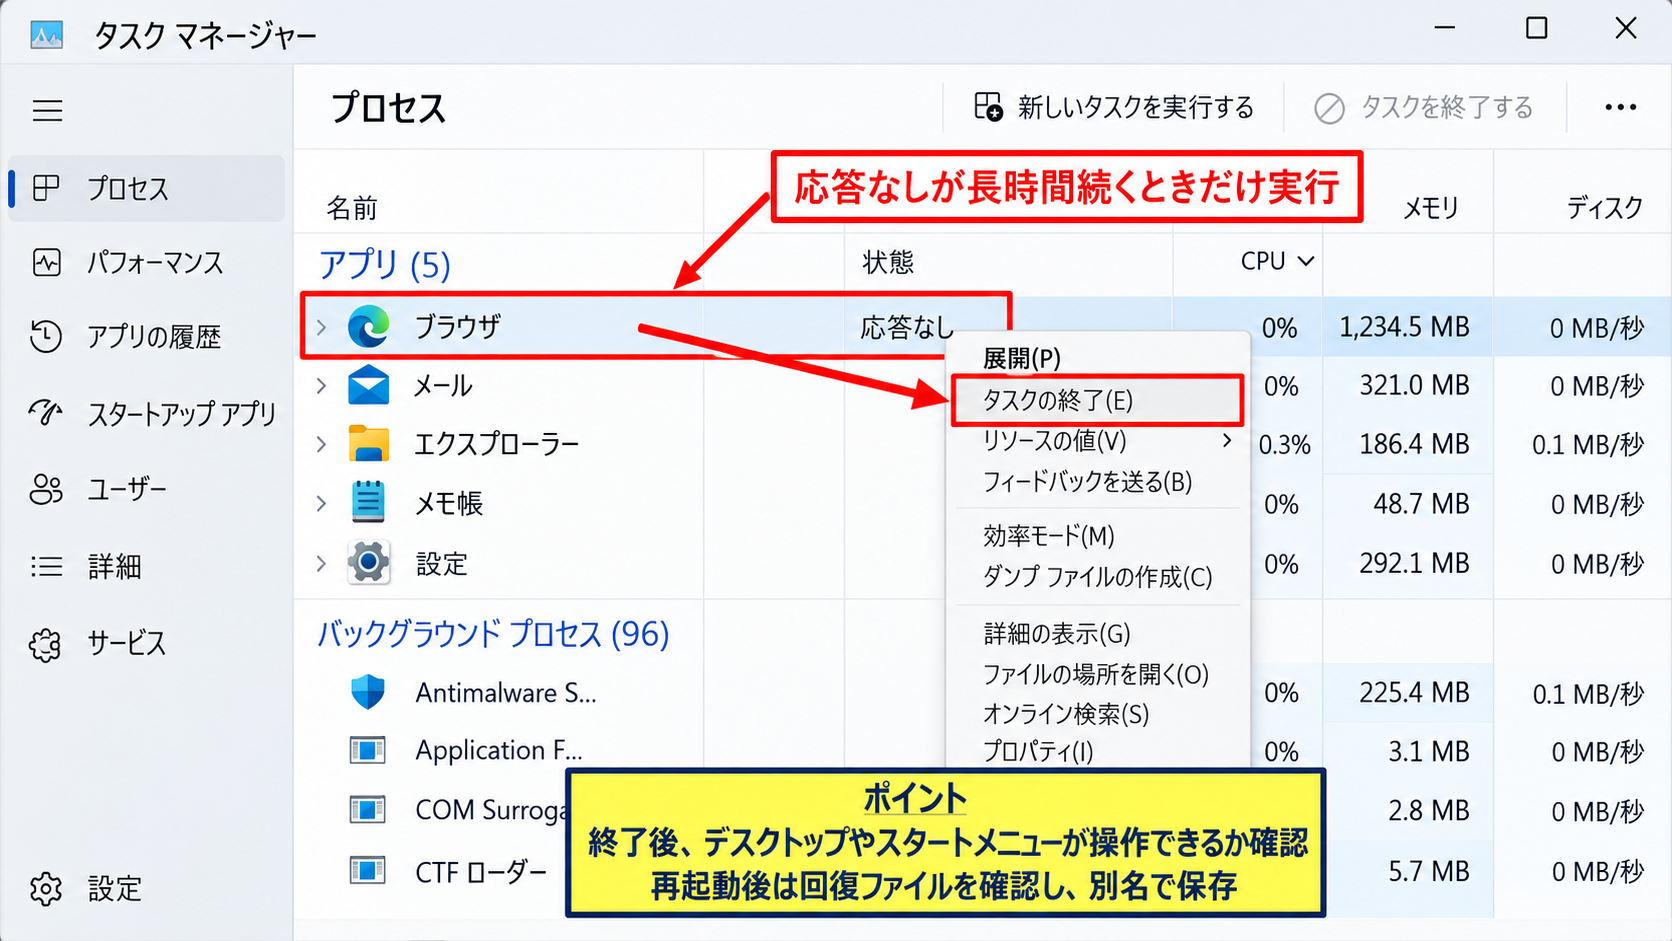
Task: Sort by the ディスク column header
Action: [x=1604, y=208]
